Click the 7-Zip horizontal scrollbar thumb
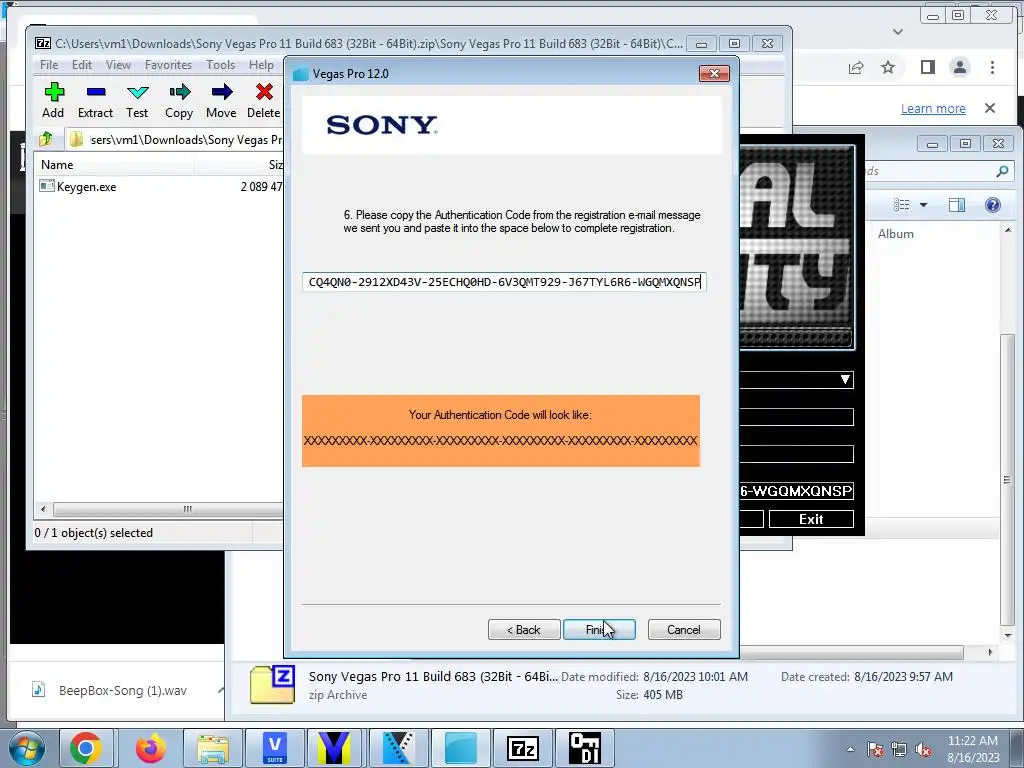This screenshot has height=768, width=1024. coord(187,509)
